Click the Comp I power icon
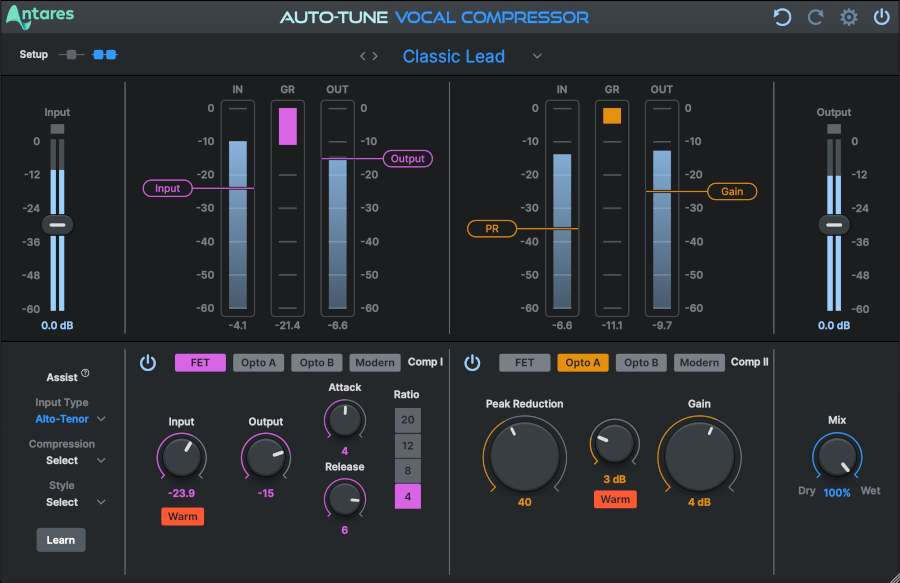Viewport: 900px width, 583px height. tap(148, 362)
